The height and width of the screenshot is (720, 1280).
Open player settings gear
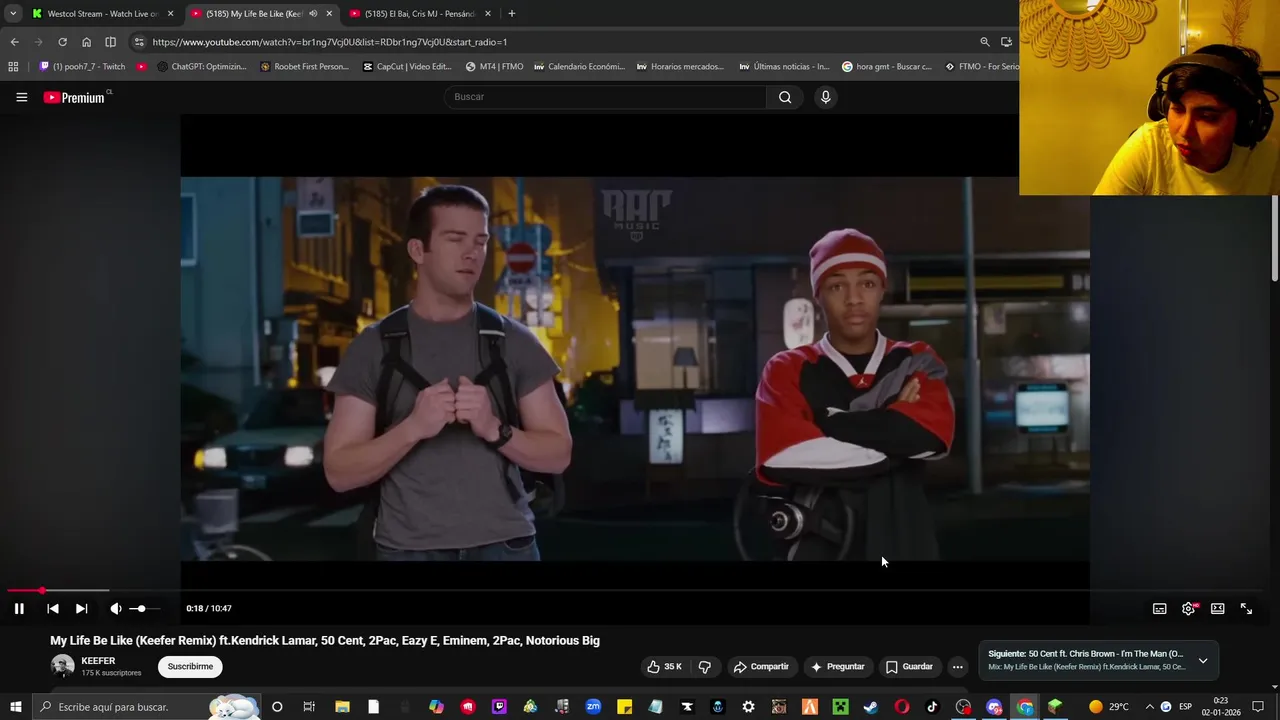point(1188,608)
